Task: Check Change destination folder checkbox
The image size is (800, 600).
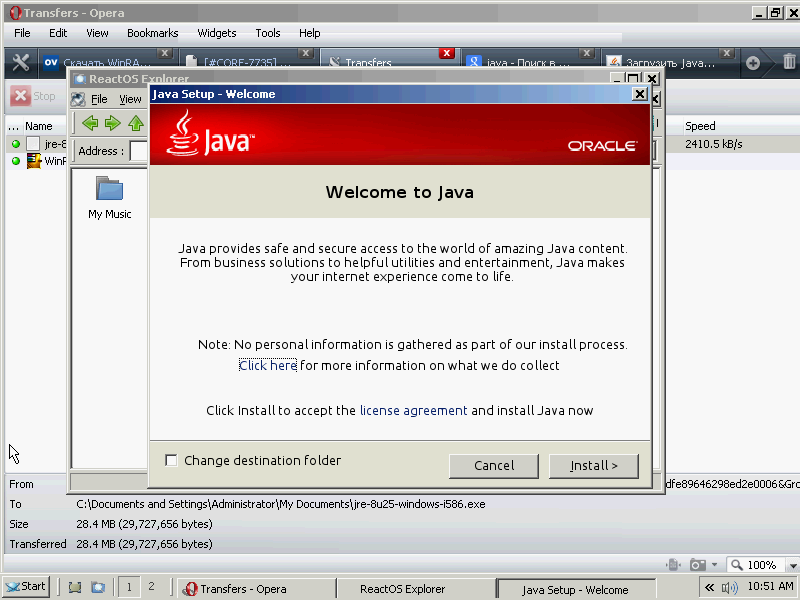Action: click(x=171, y=461)
